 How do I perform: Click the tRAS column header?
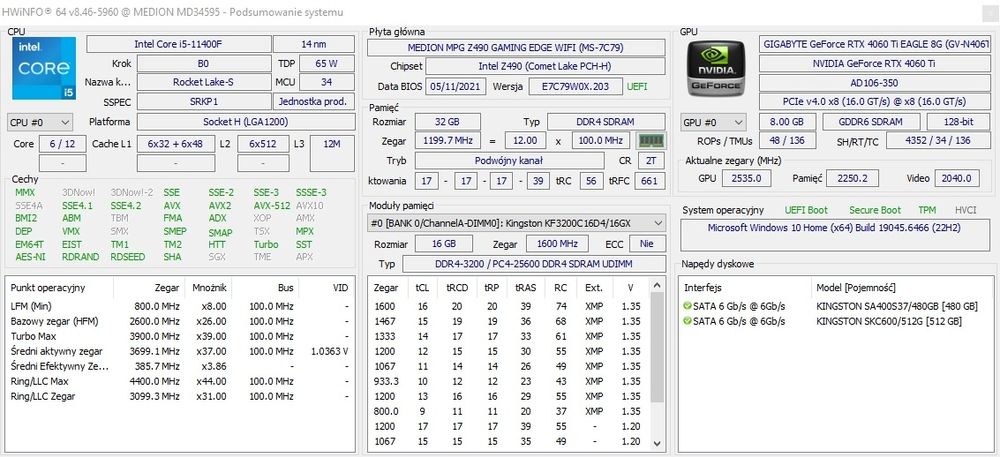(x=525, y=288)
